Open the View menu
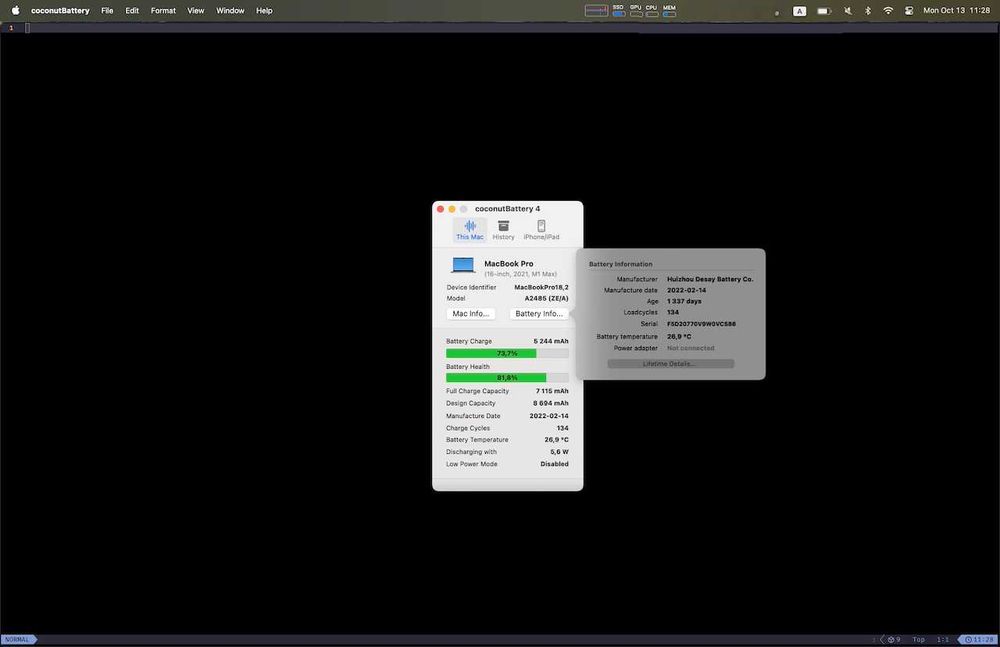Screen dimensions: 1000x647 click(196, 10)
